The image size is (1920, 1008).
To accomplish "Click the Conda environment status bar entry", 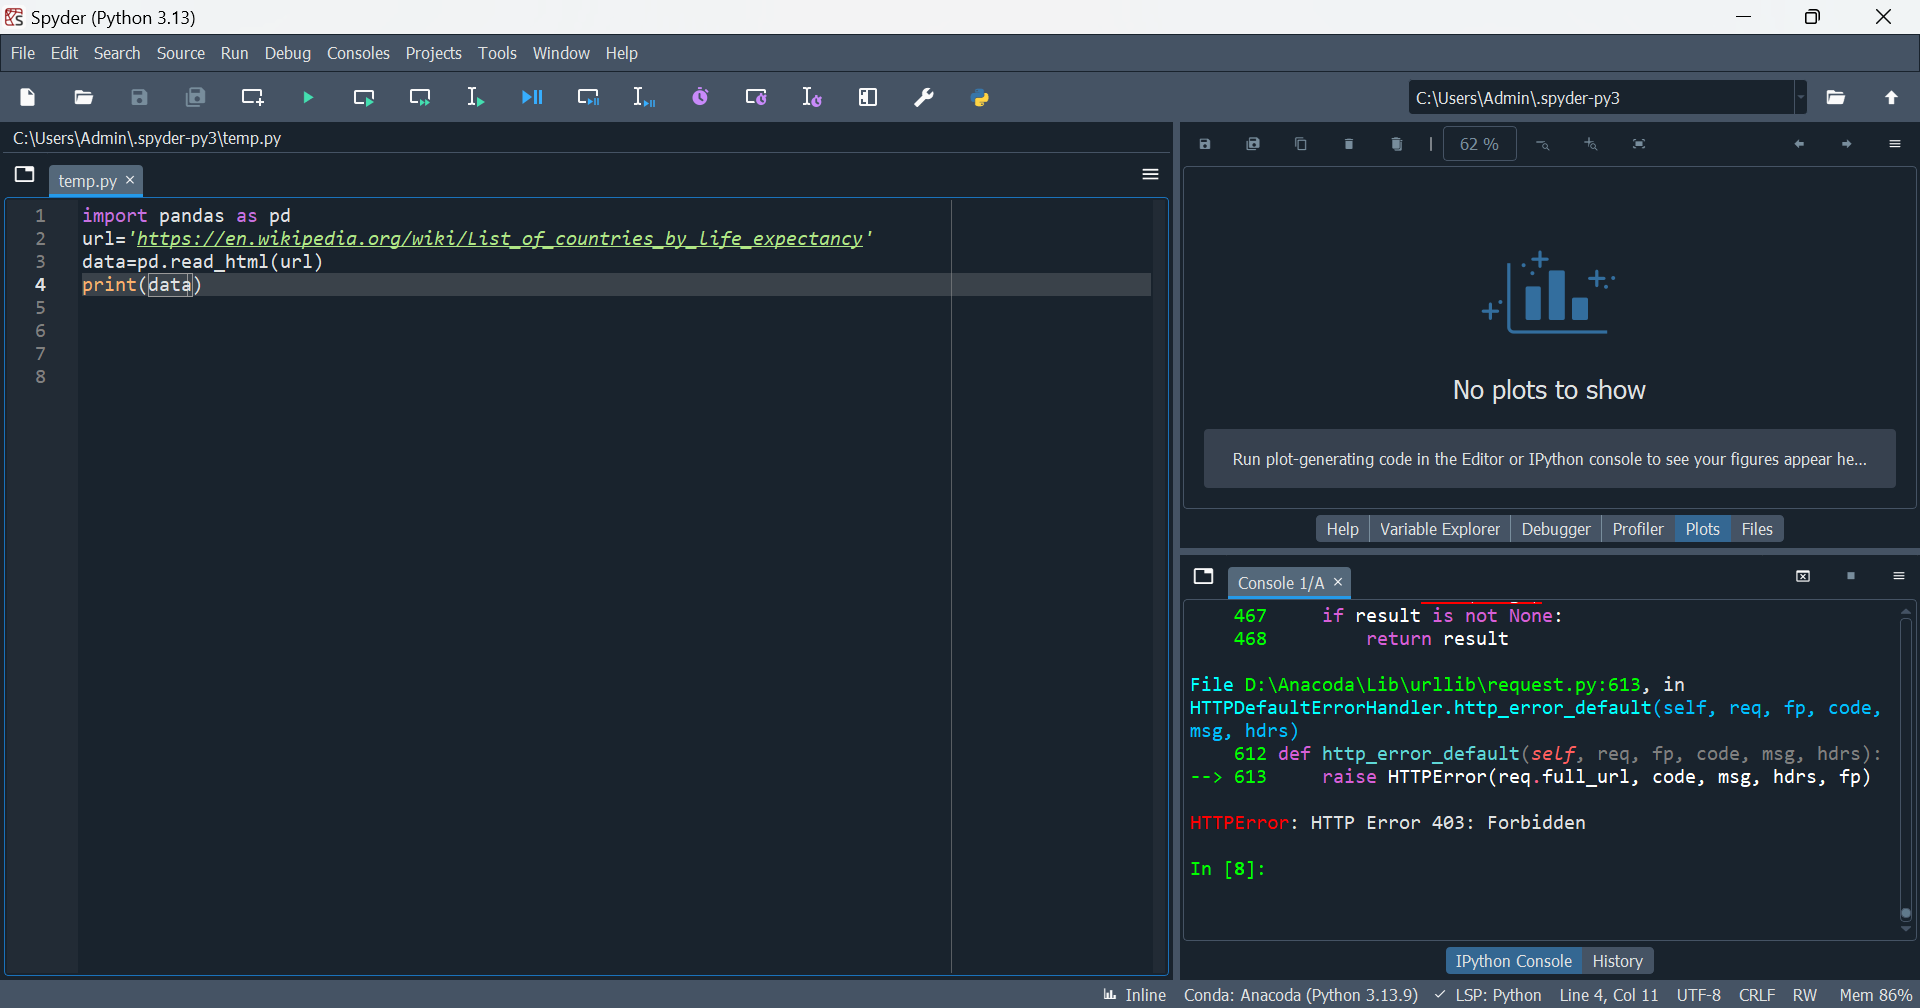I will pos(1300,995).
